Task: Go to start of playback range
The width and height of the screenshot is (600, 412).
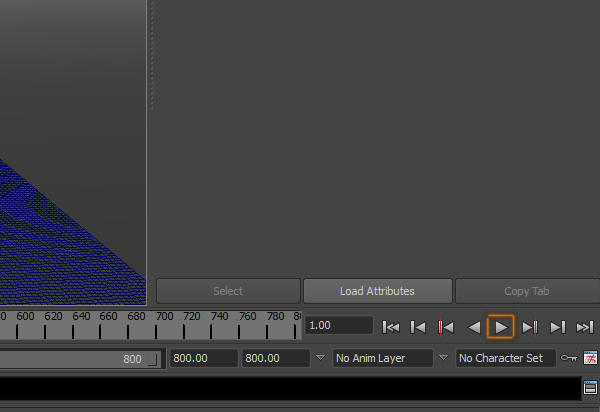Action: coord(392,327)
